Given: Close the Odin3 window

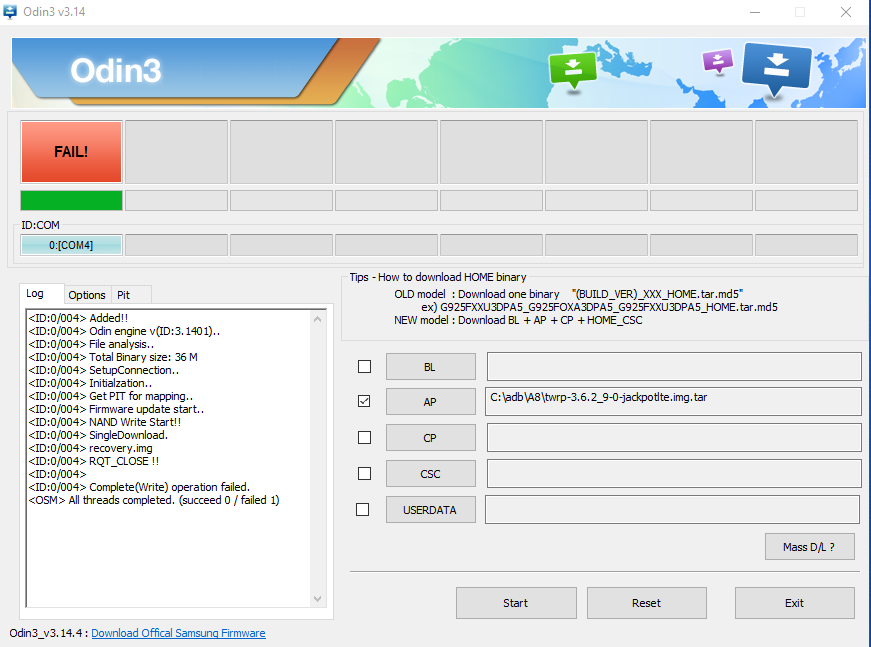Looking at the screenshot, I should pos(846,12).
